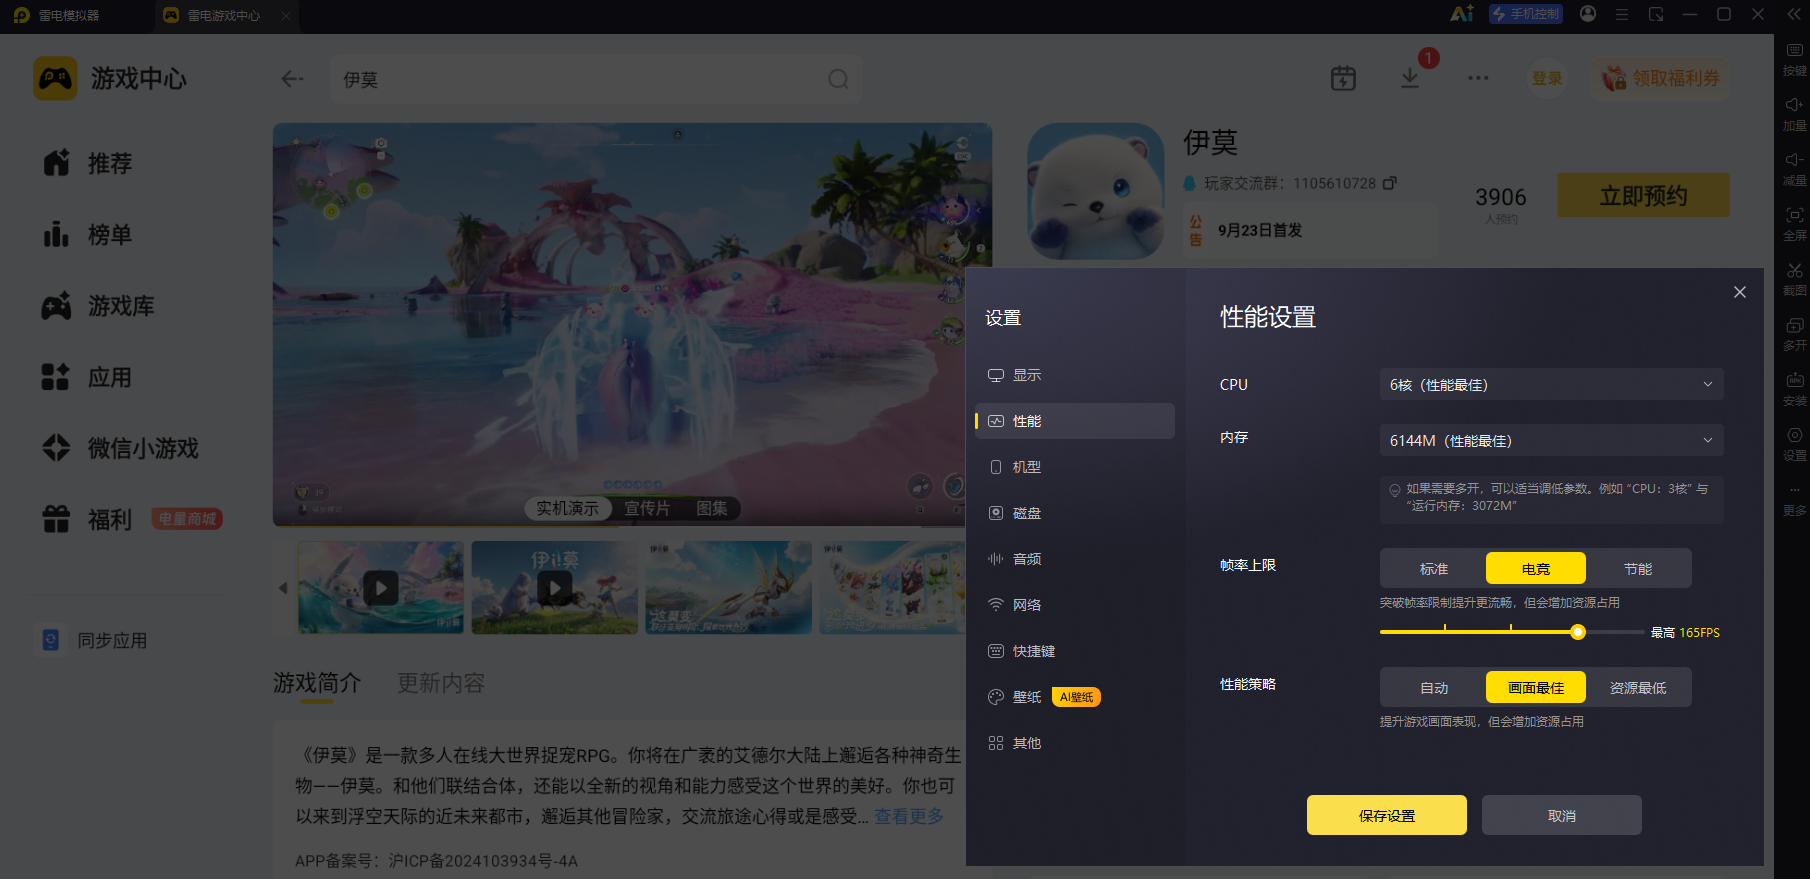Switch to the 更新内容 tab
This screenshot has height=879, width=1810.
click(441, 683)
